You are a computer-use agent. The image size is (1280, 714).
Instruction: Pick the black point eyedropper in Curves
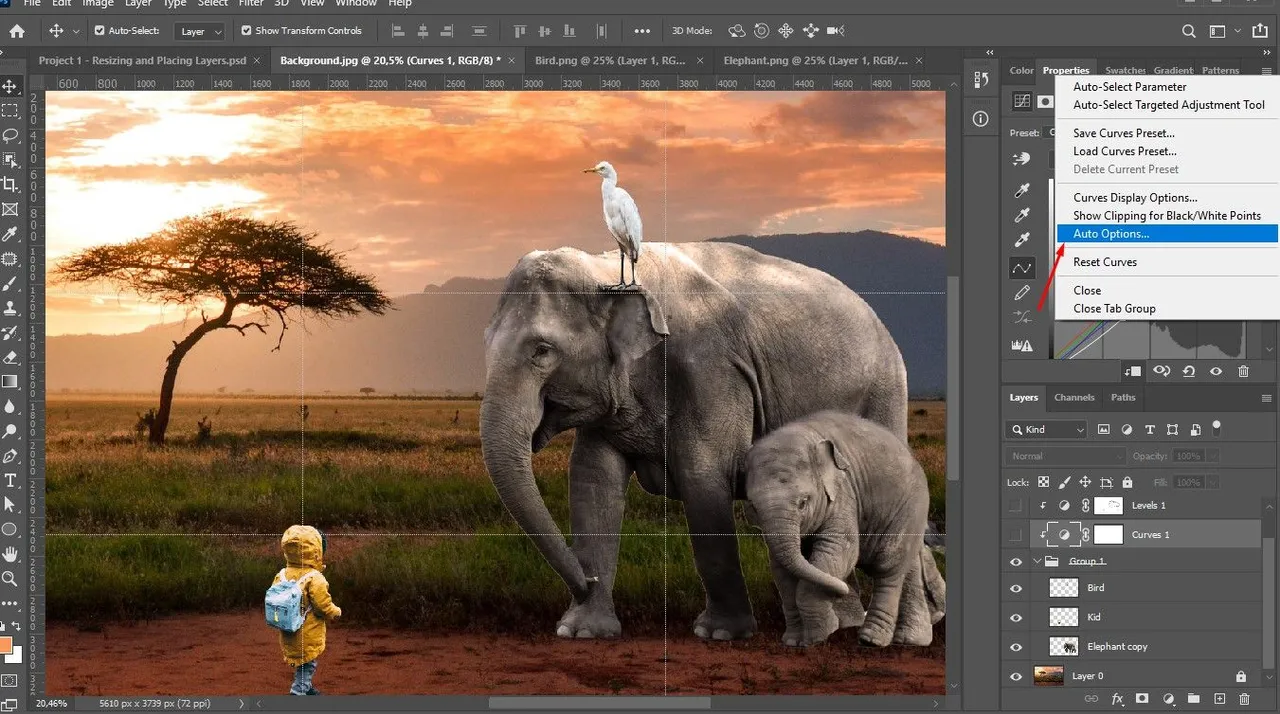click(1022, 190)
